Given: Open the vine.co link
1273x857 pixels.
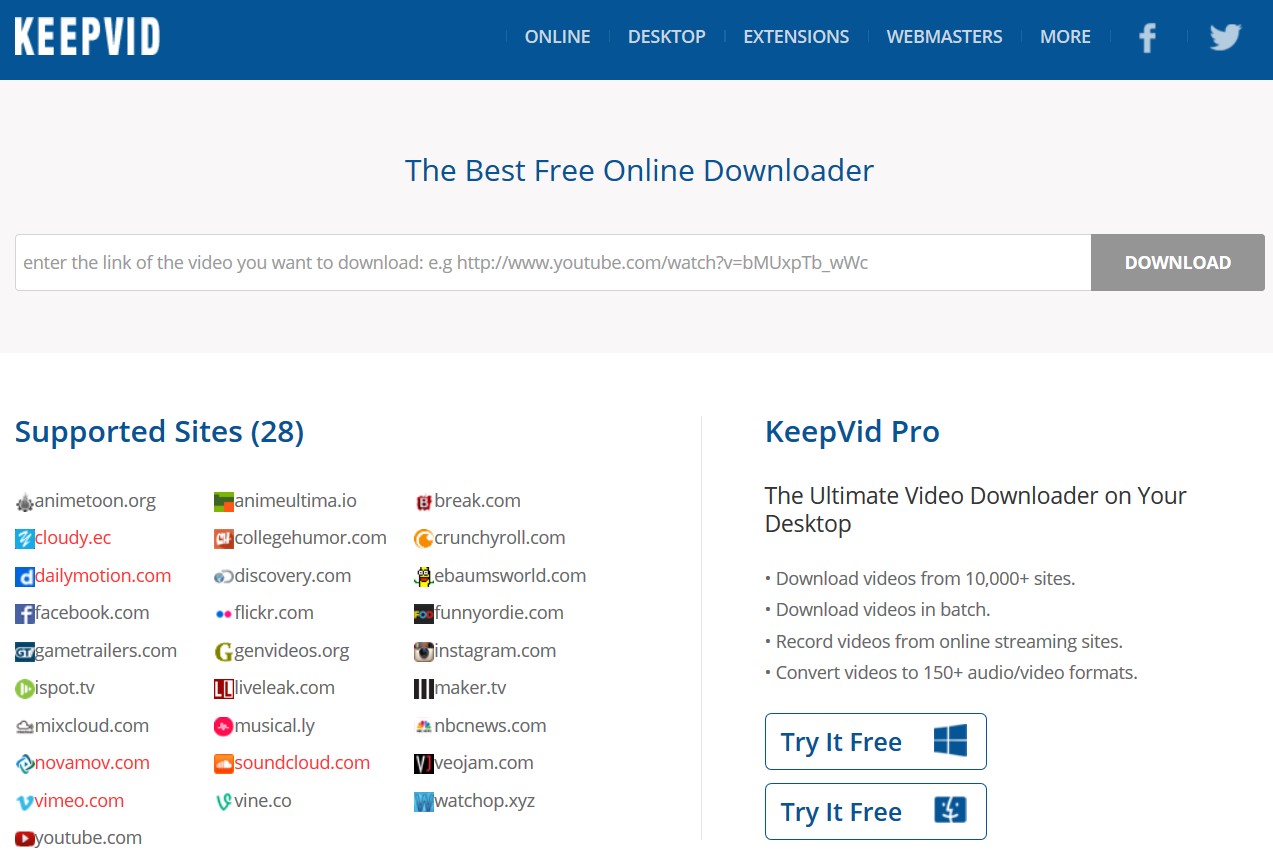Looking at the screenshot, I should coord(263,801).
